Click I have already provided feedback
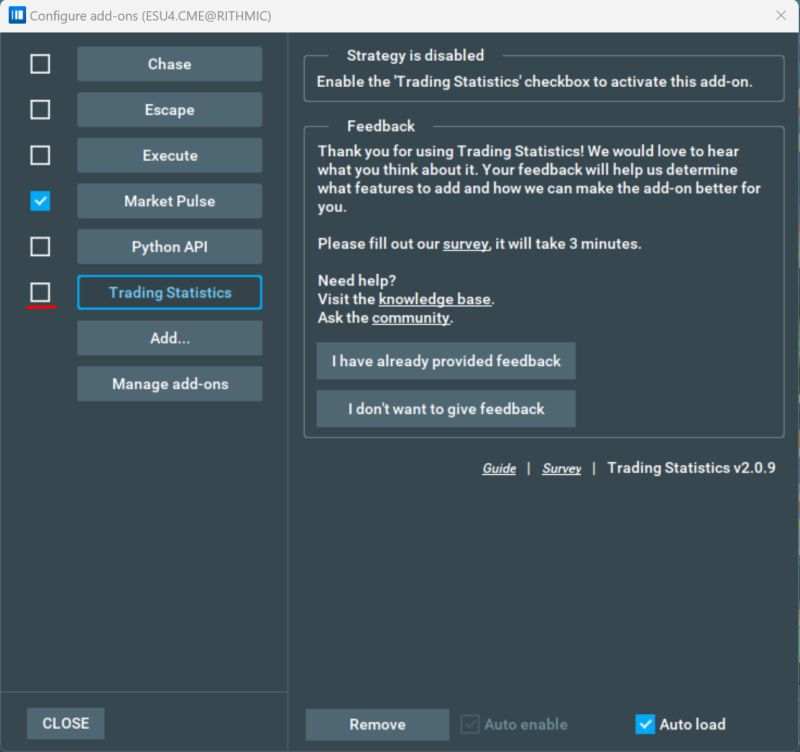The width and height of the screenshot is (800, 752). pyautogui.click(x=446, y=361)
